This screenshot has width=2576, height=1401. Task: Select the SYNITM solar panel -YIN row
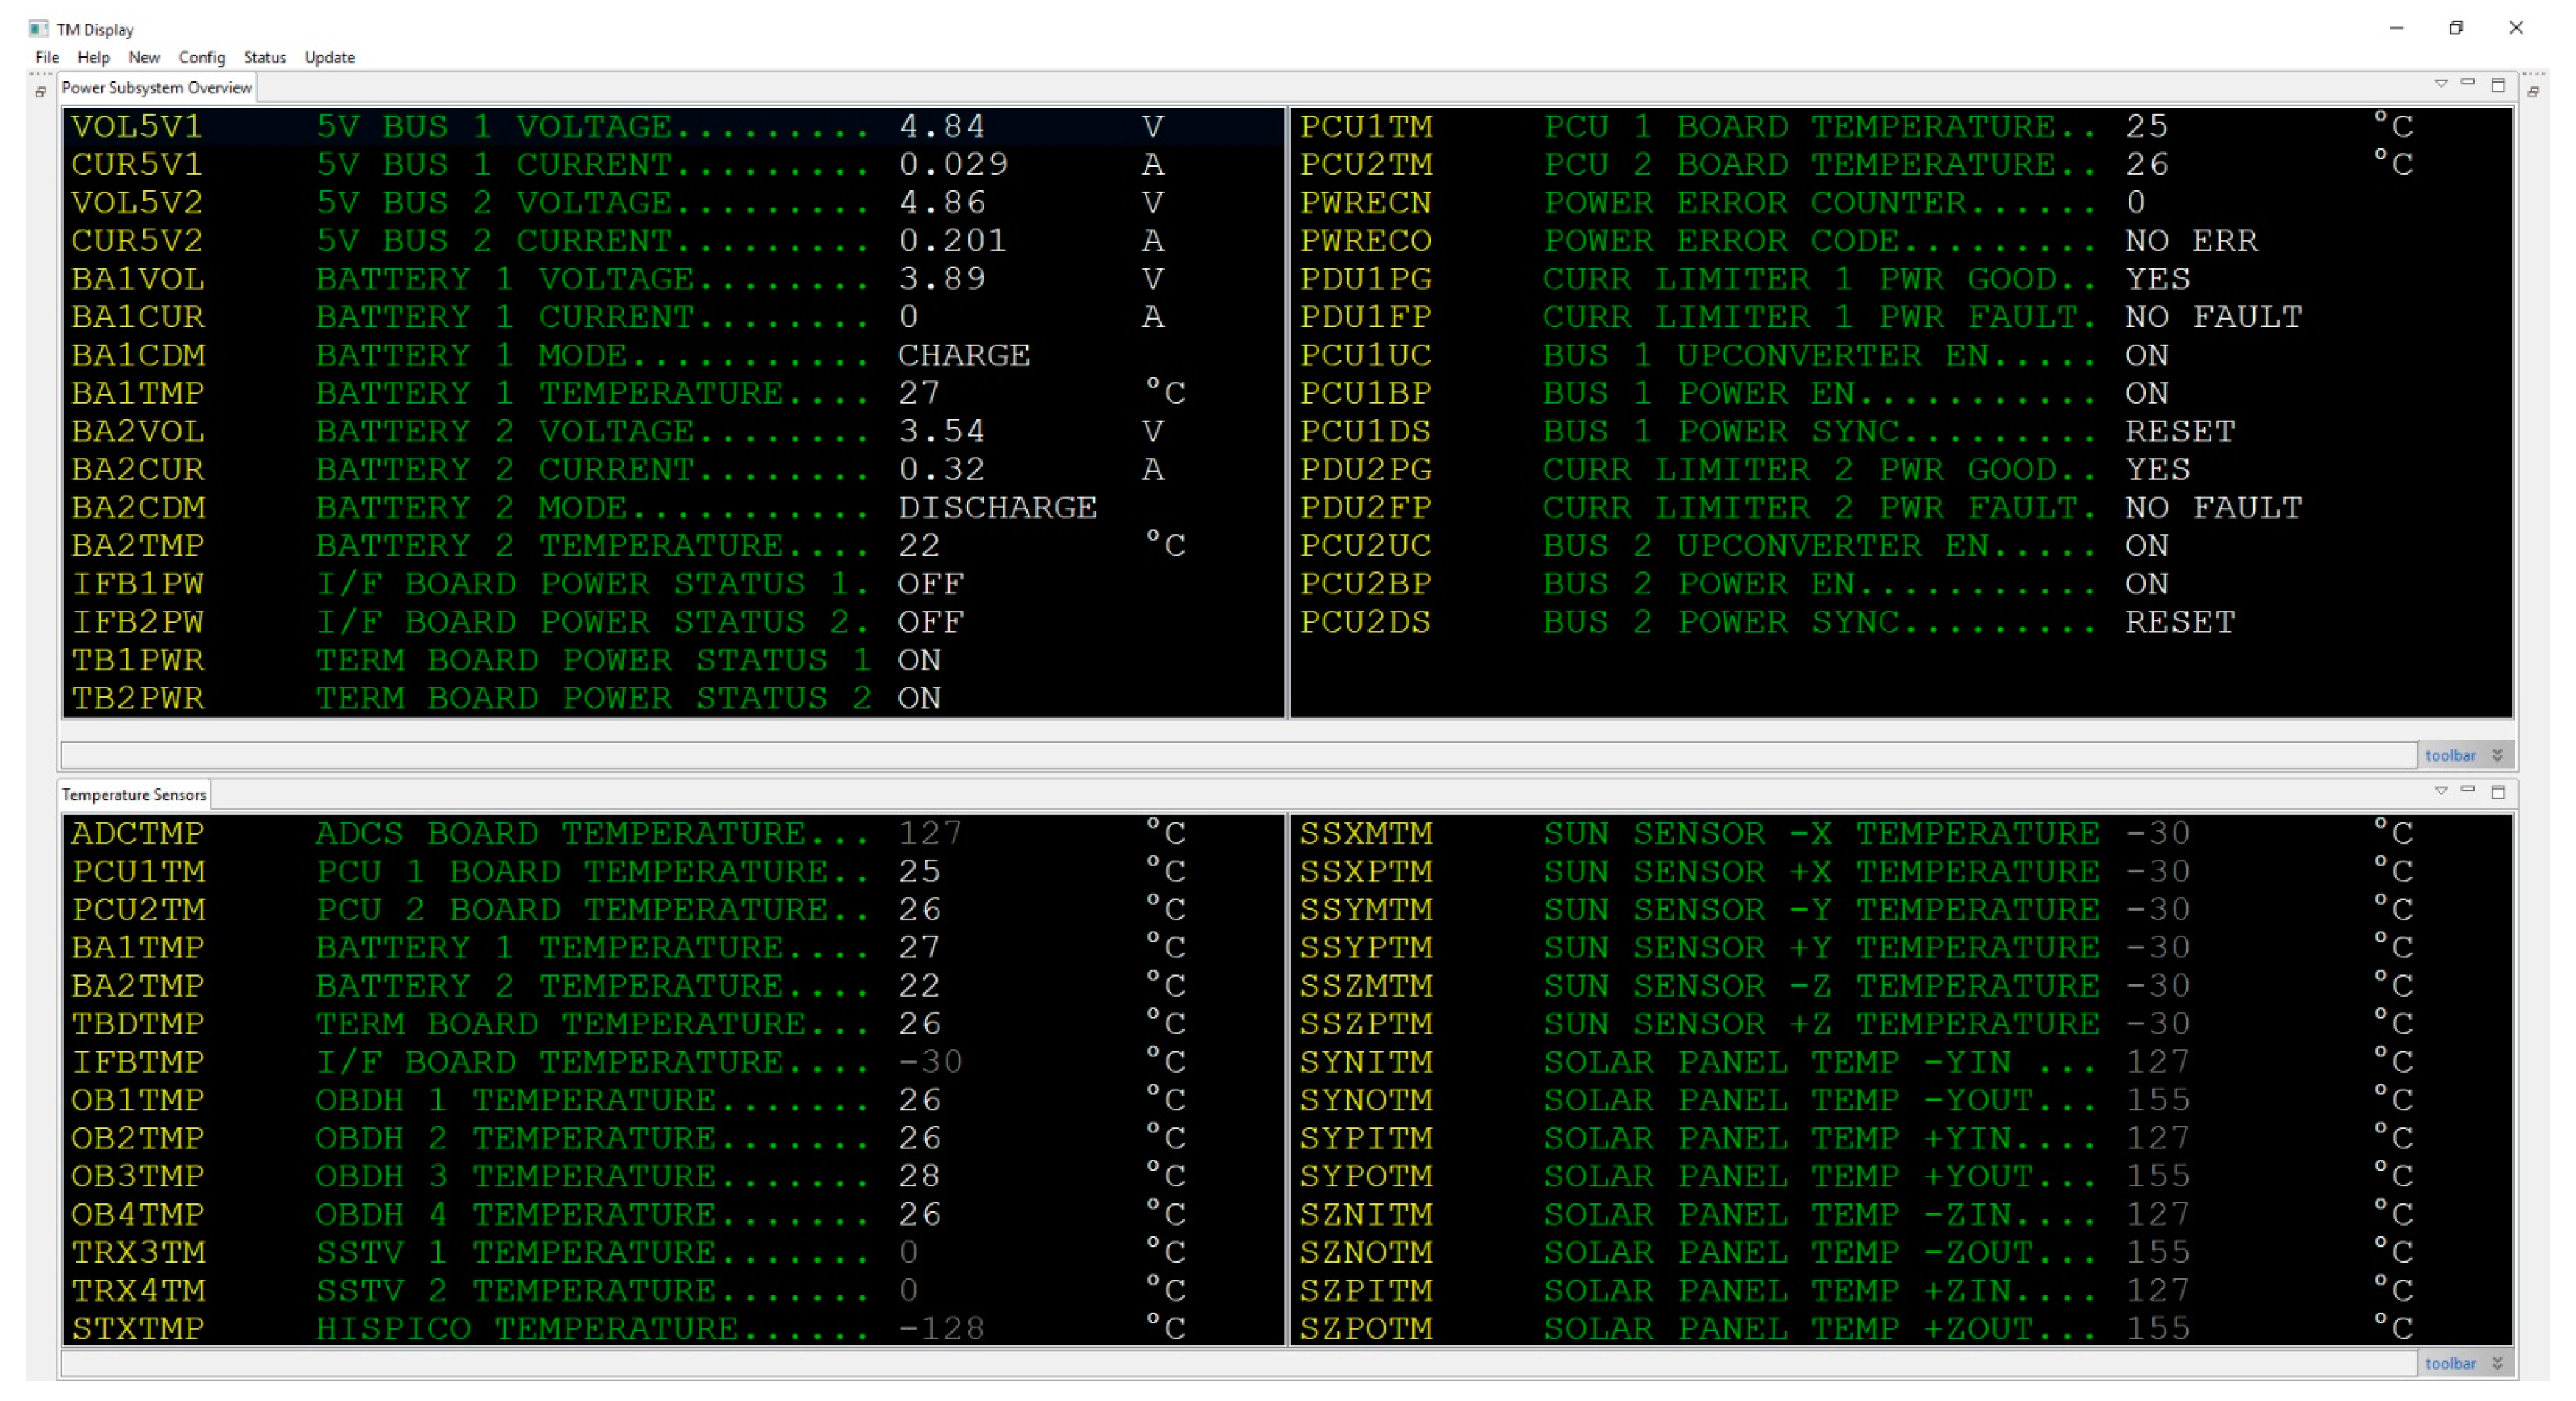click(1902, 1062)
